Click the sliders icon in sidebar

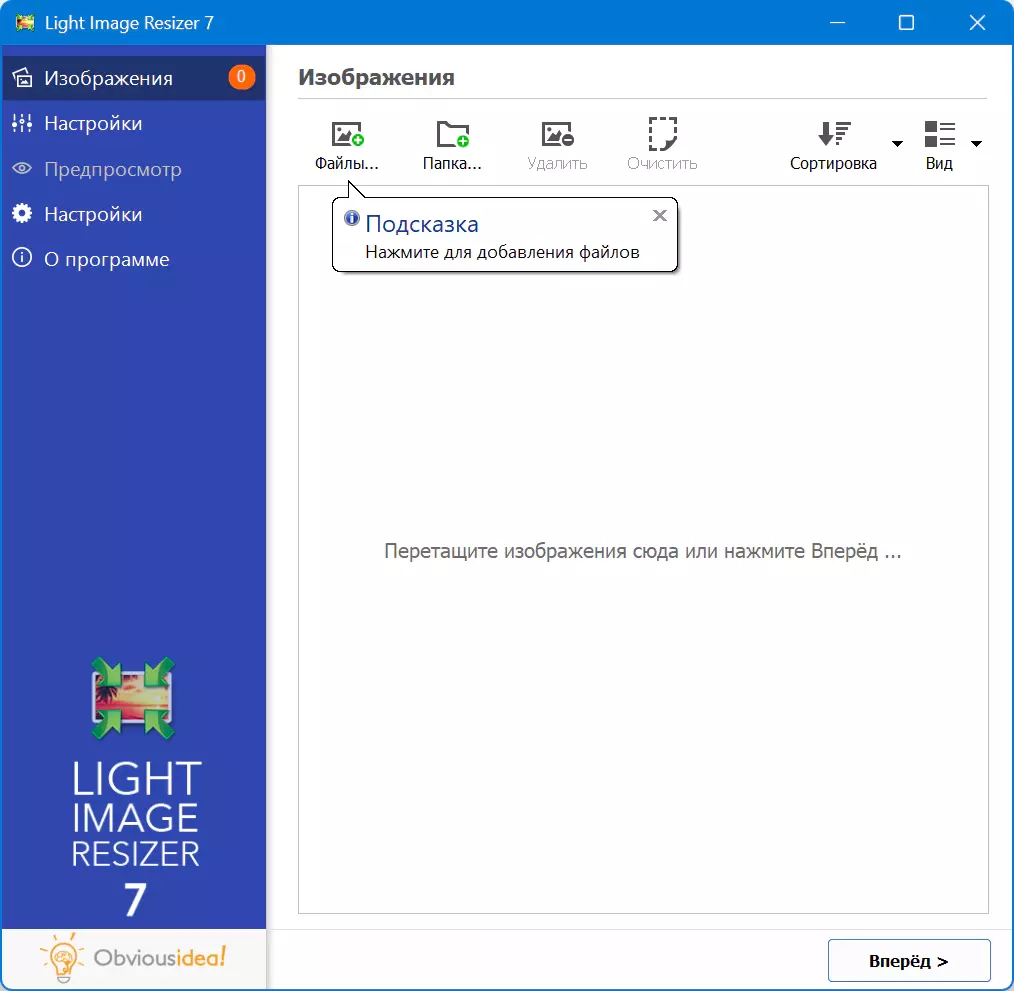(22, 123)
